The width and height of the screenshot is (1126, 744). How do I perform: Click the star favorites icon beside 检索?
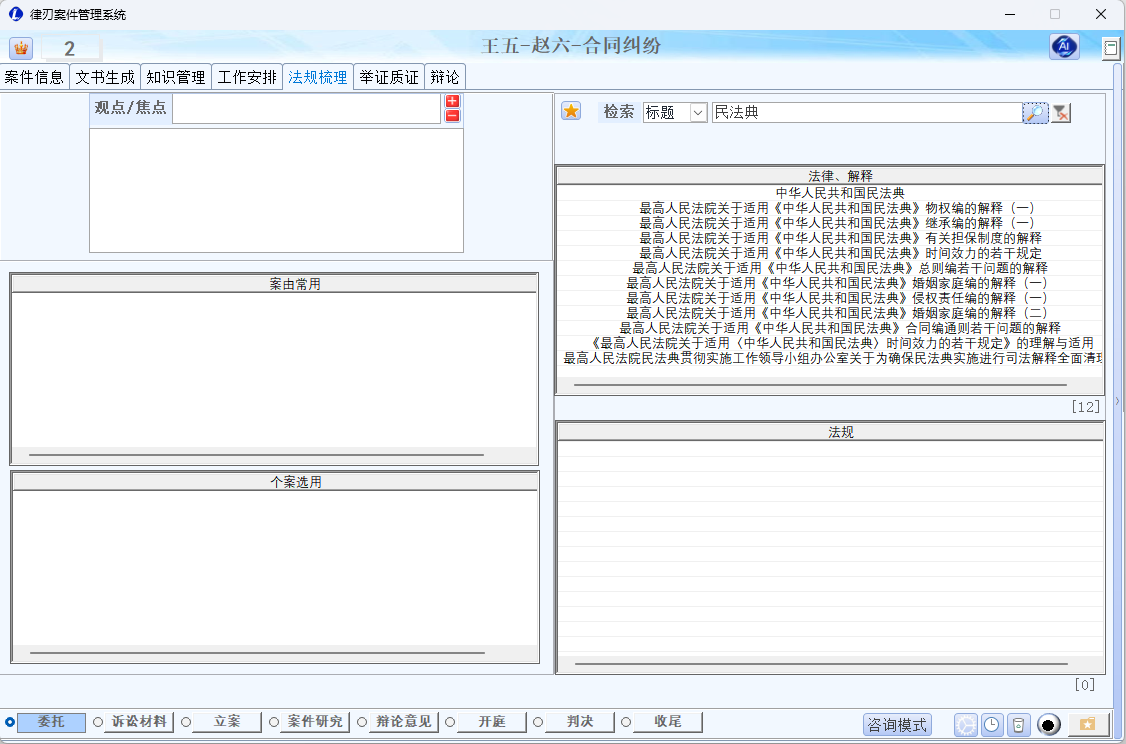571,111
